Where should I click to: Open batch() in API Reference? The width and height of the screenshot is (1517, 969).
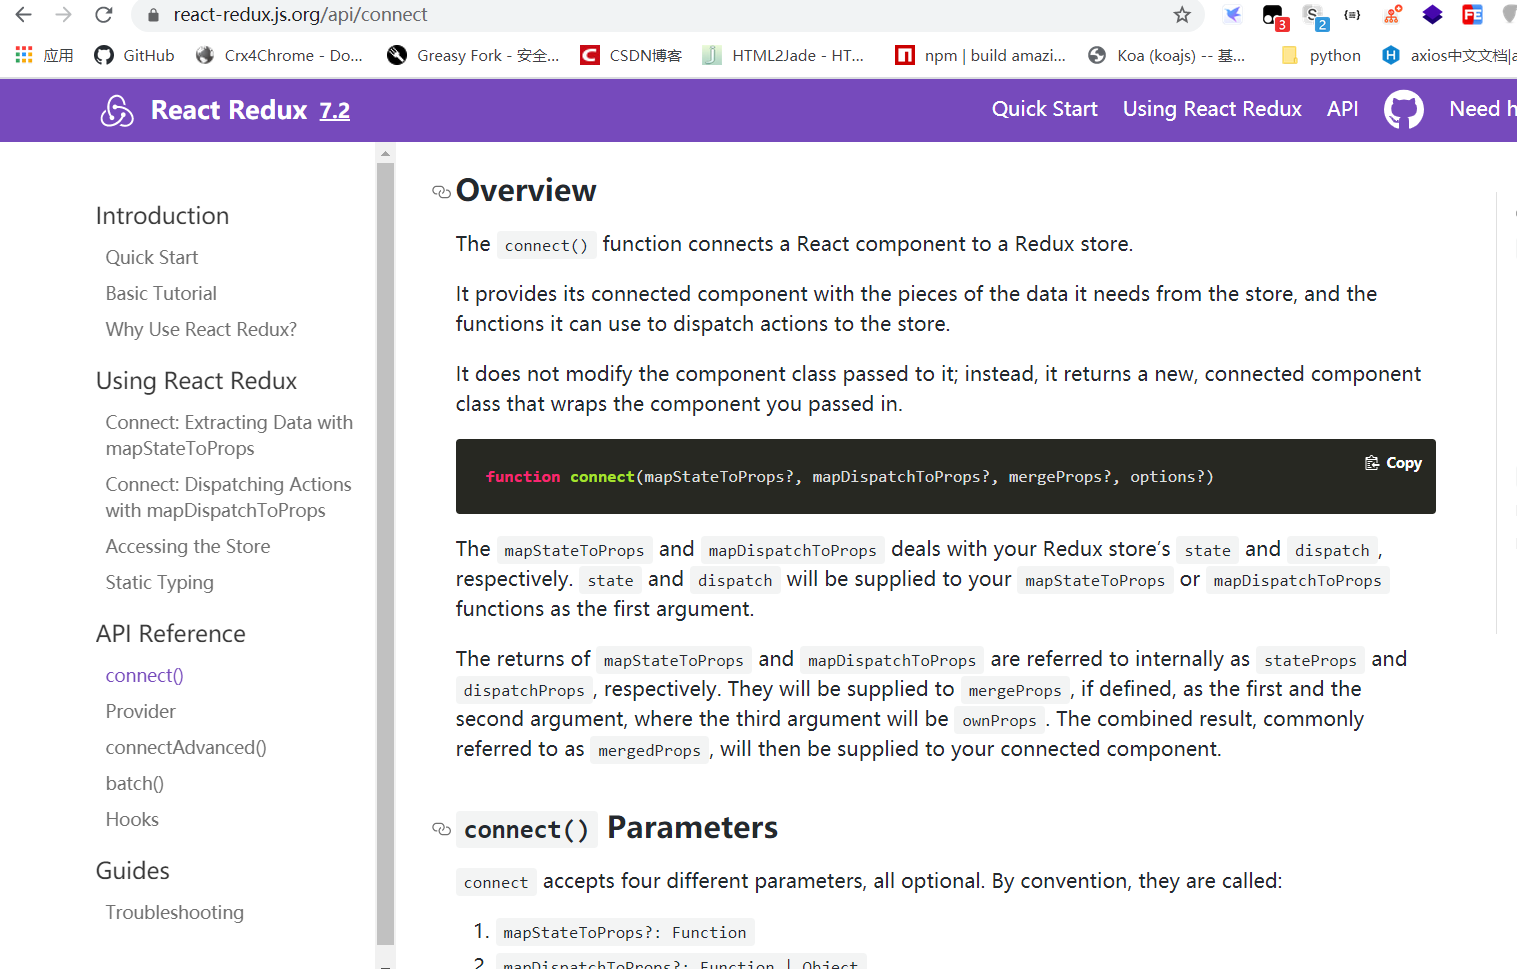pos(135,783)
